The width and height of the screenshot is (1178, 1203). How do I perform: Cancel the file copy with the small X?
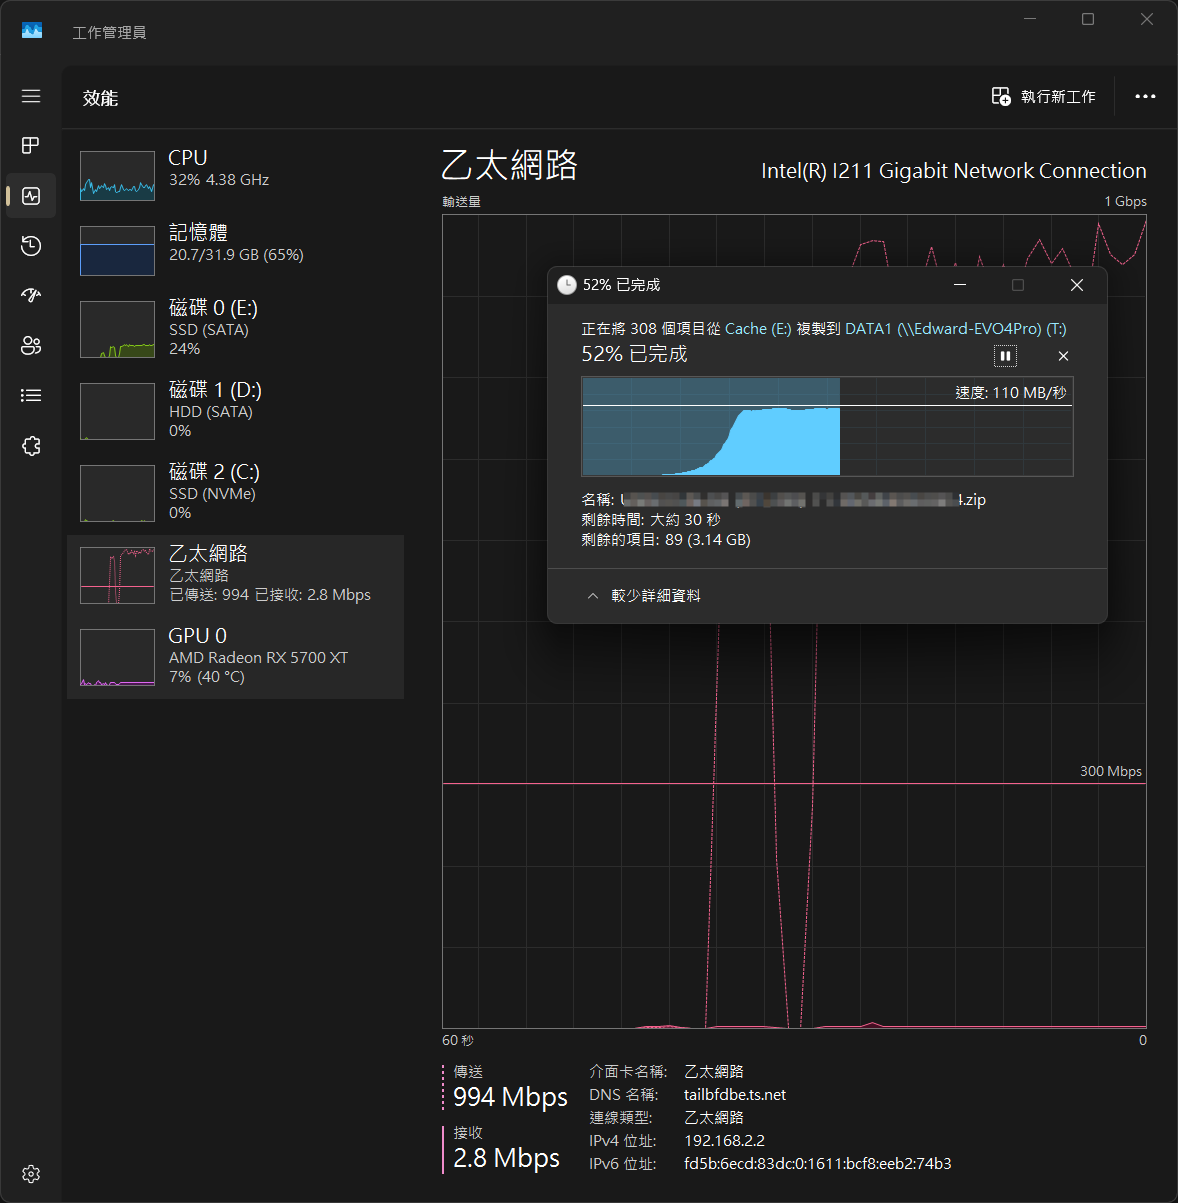click(x=1063, y=356)
